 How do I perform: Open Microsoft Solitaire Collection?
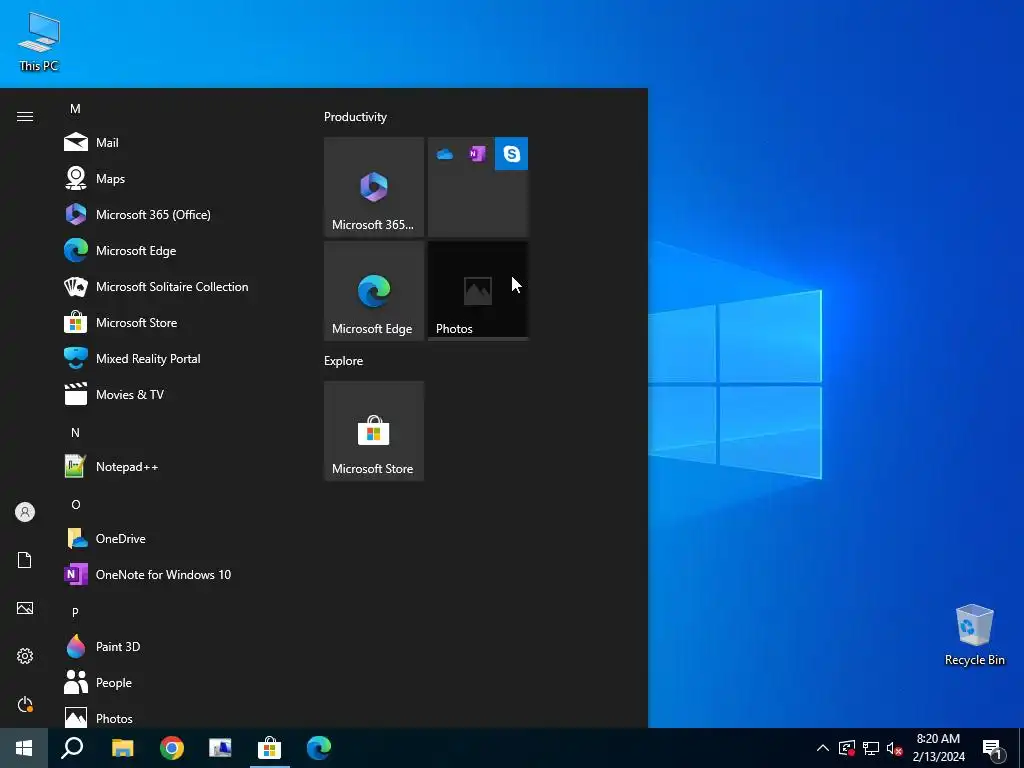pos(174,286)
